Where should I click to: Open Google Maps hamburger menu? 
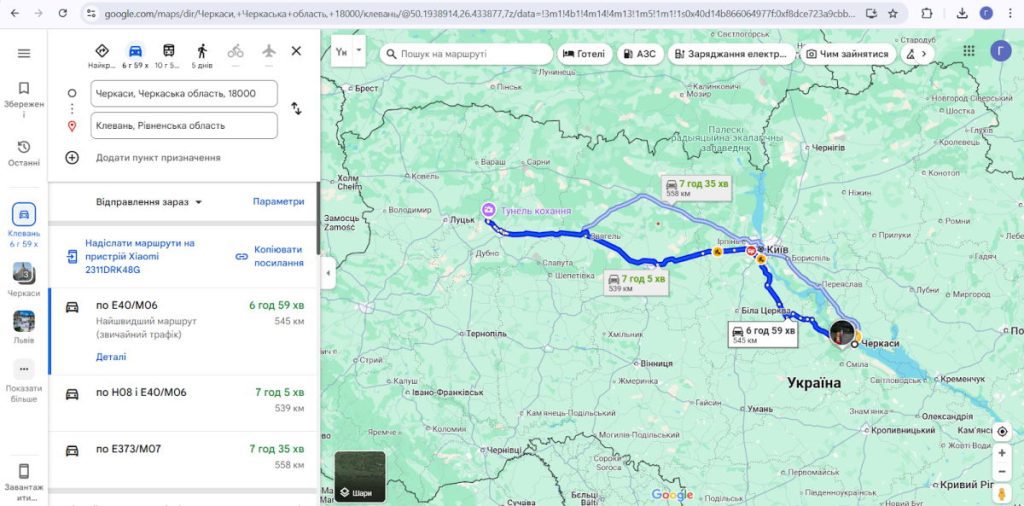[x=24, y=54]
